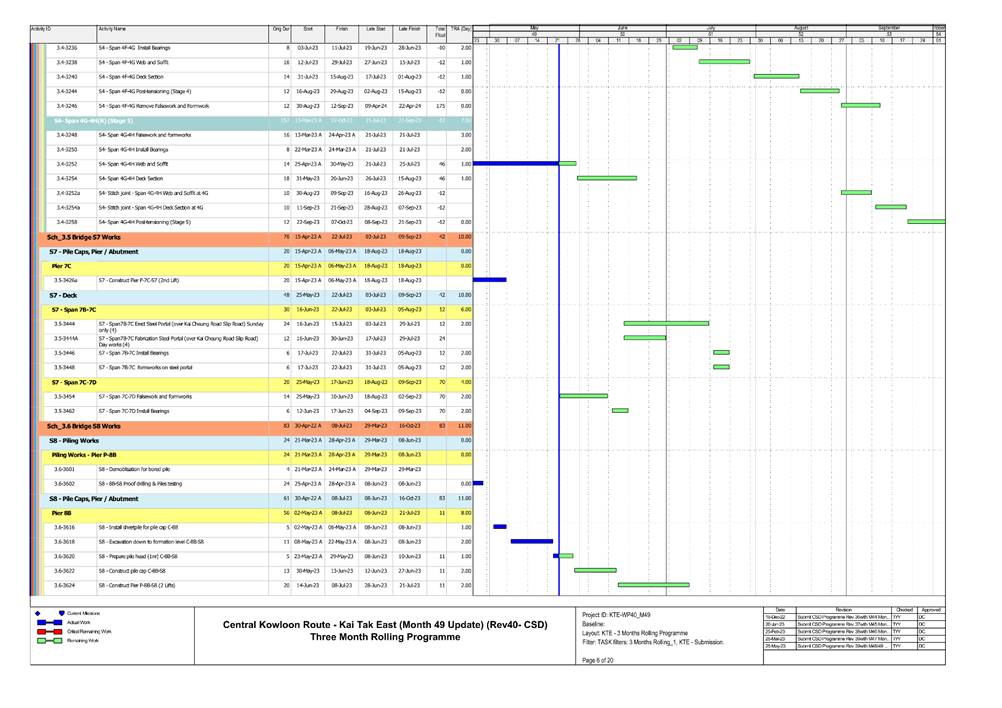Select the green bar for activity 3.6-3624

(x=654, y=583)
